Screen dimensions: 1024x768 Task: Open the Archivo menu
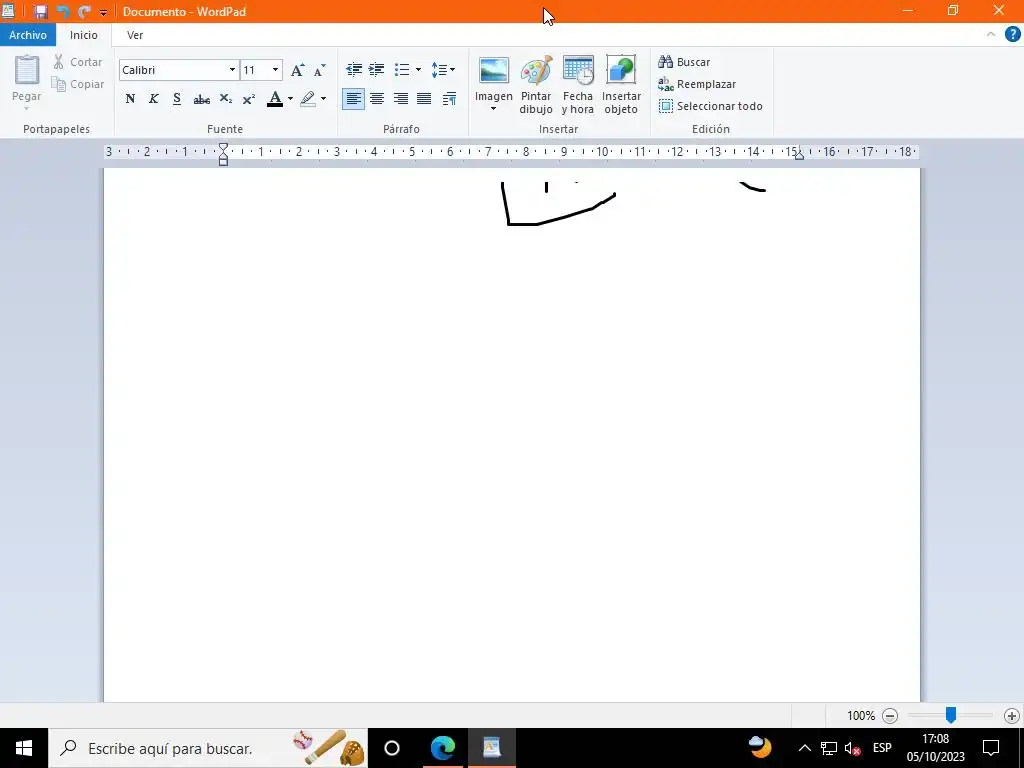click(28, 35)
